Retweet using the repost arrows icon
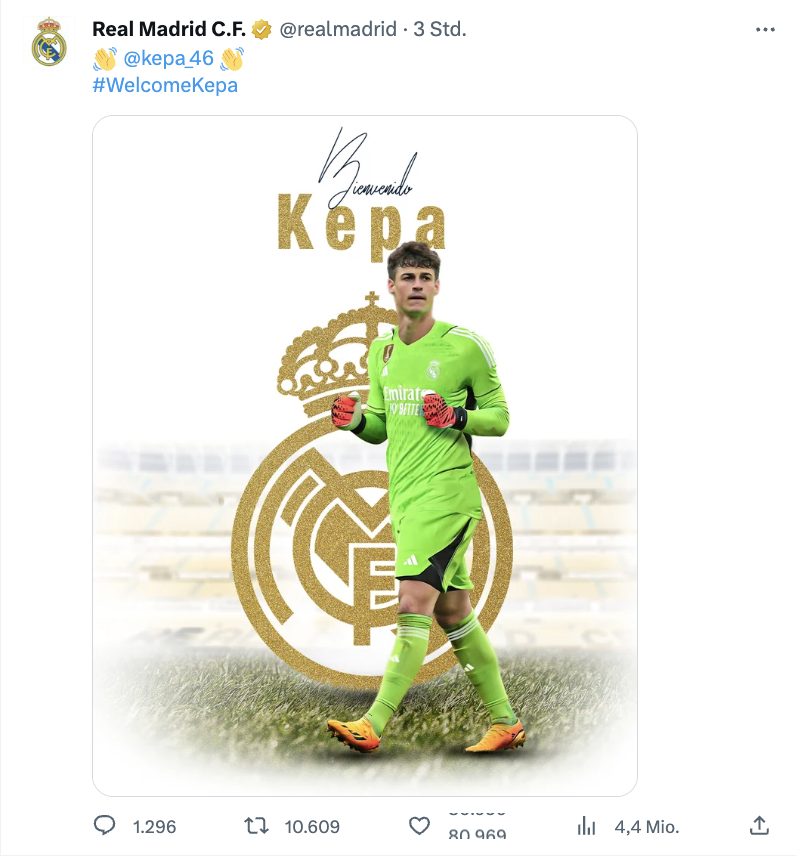This screenshot has height=856, width=796. pyautogui.click(x=257, y=826)
